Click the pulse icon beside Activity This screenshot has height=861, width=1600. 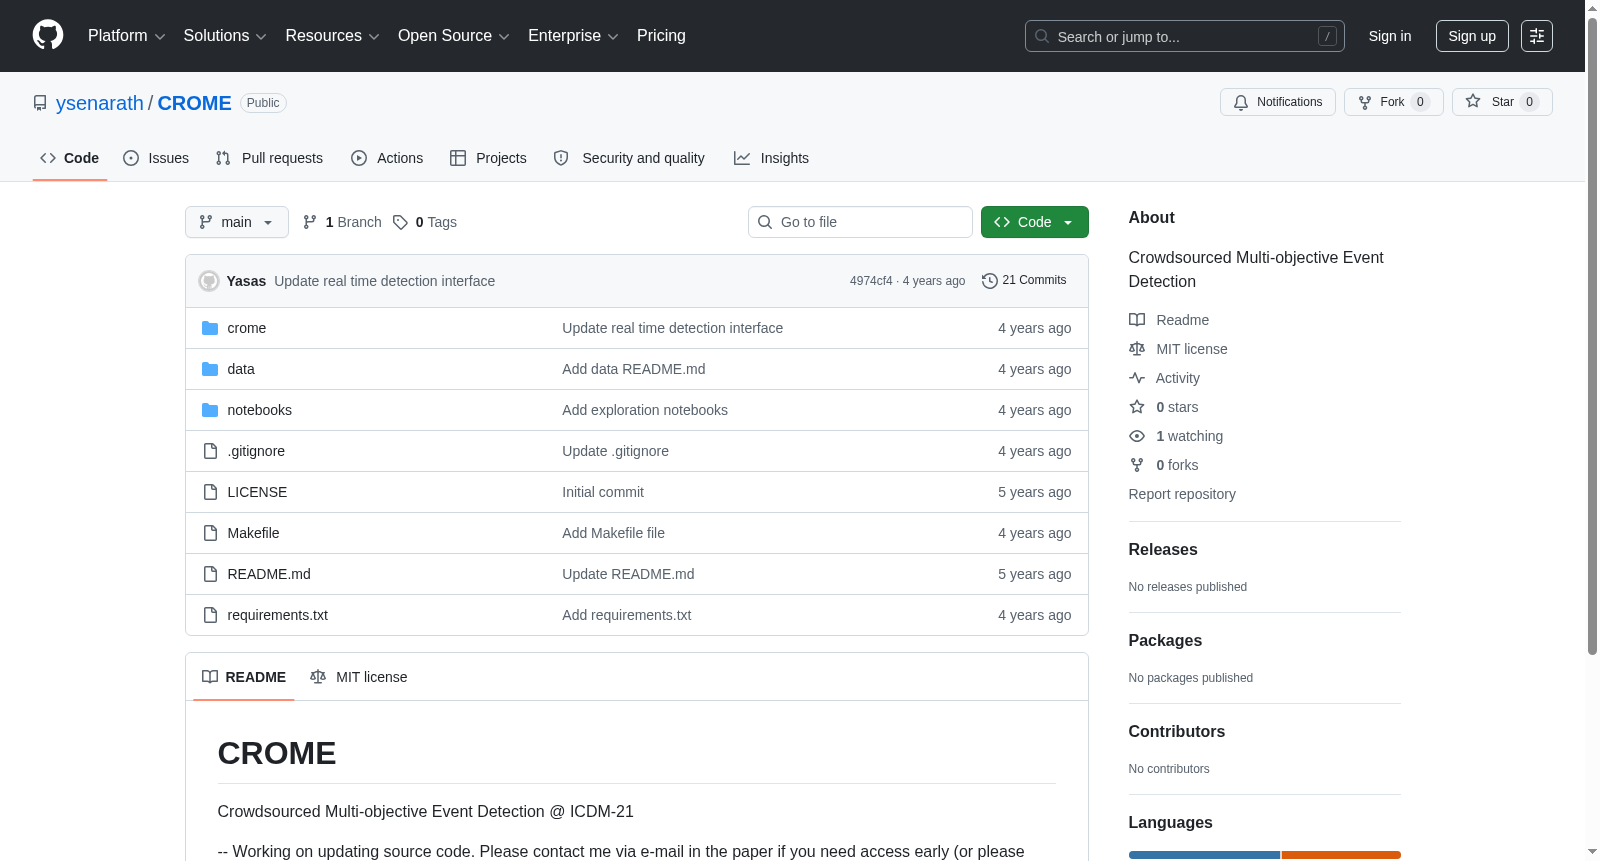[1137, 378]
